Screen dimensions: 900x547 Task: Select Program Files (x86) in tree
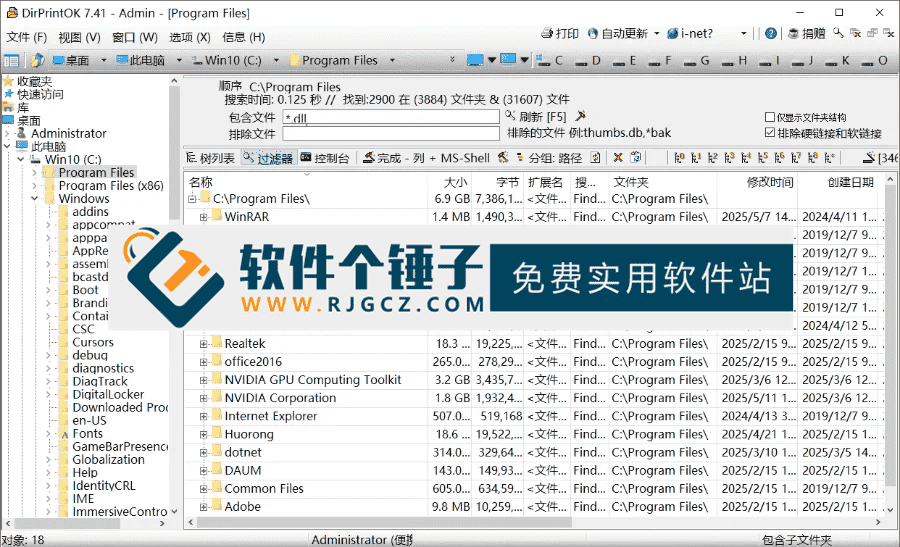(111, 185)
